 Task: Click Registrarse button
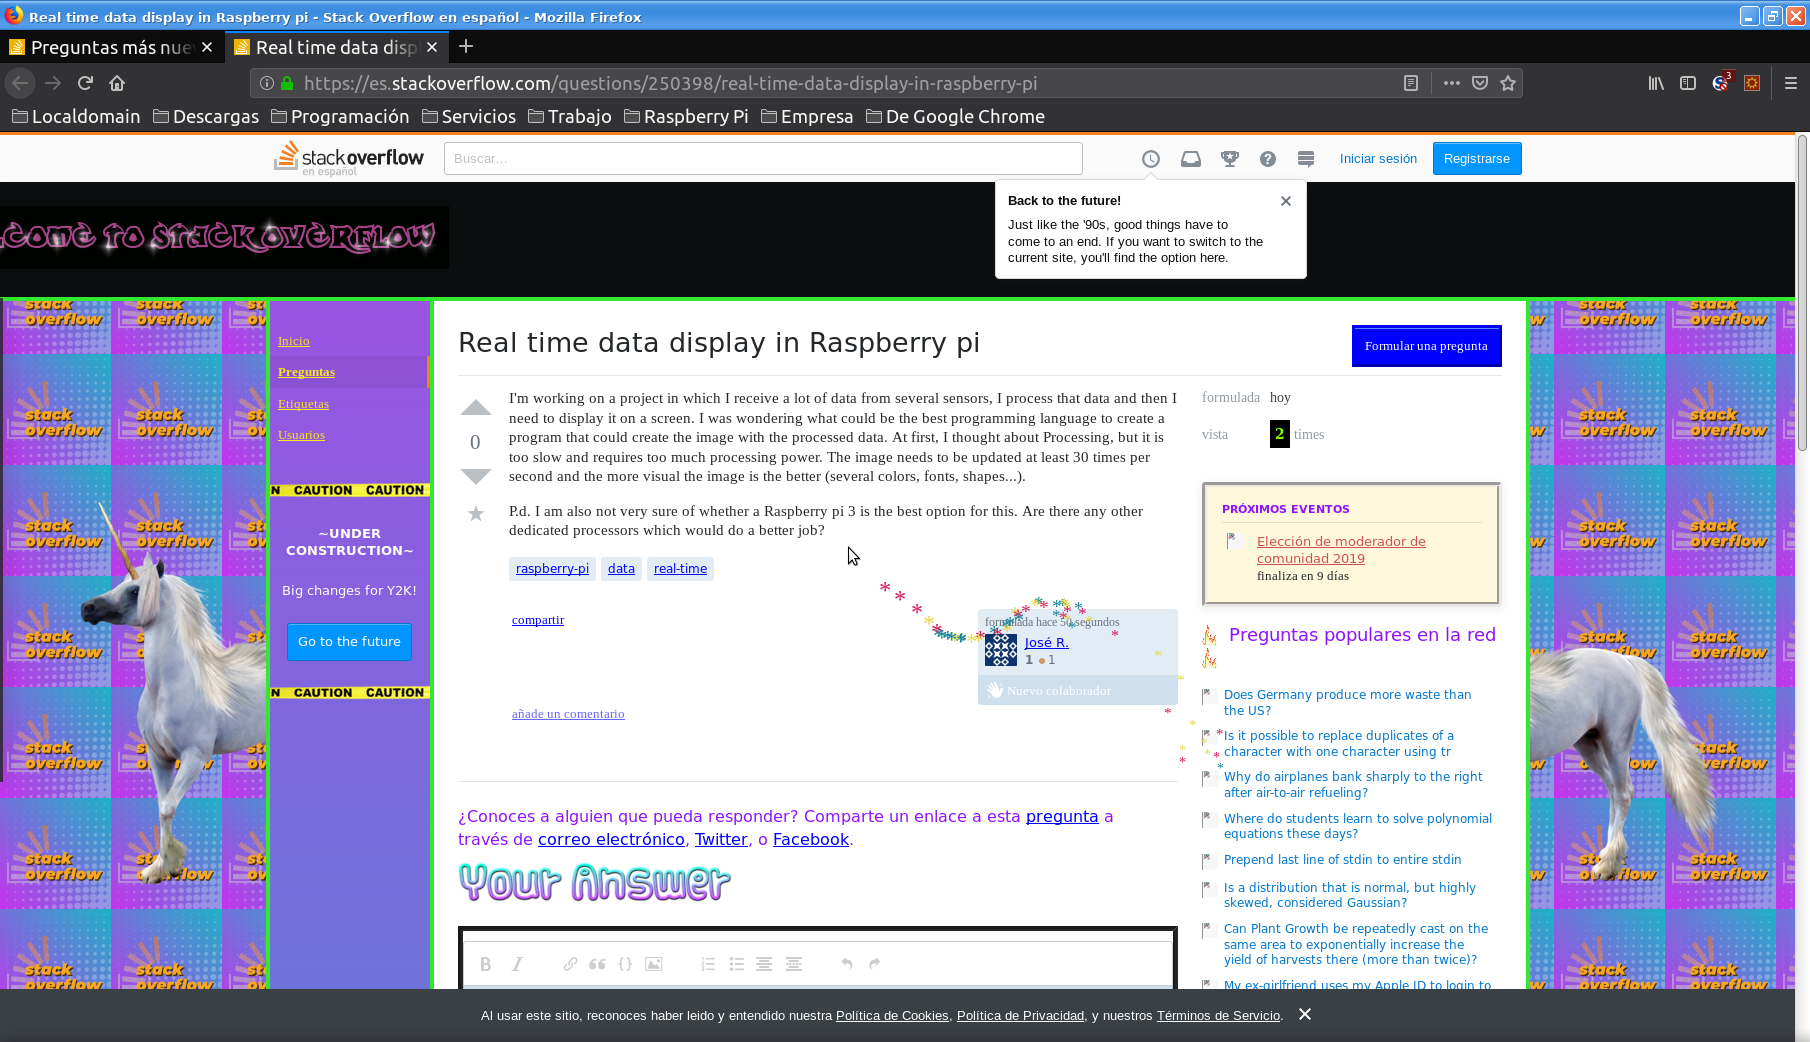coord(1477,159)
